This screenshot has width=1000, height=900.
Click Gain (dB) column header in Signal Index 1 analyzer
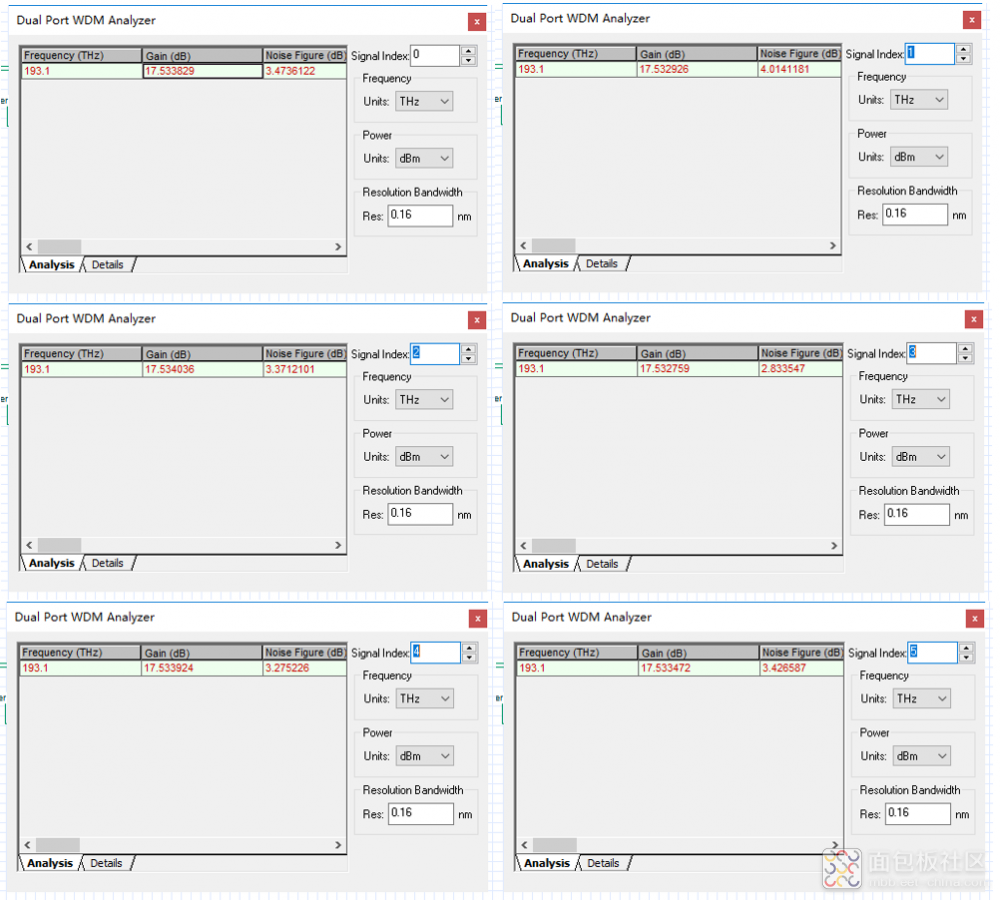coord(696,54)
